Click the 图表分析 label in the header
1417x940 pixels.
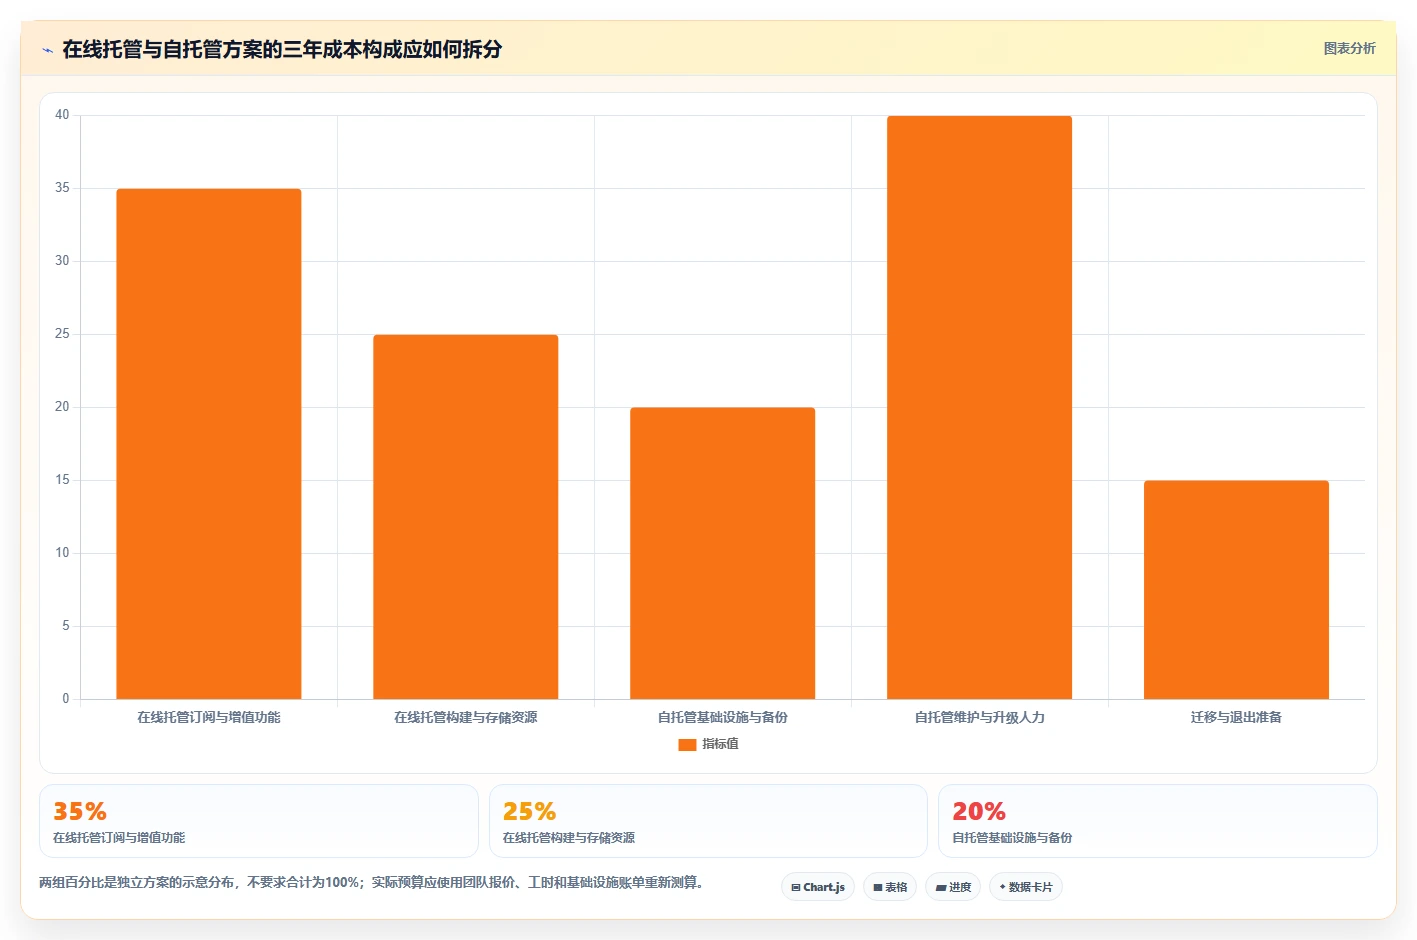1349,48
